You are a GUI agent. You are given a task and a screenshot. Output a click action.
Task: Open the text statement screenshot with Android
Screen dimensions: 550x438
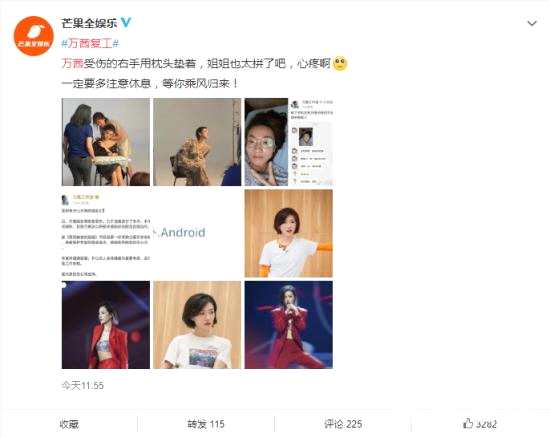152,234
